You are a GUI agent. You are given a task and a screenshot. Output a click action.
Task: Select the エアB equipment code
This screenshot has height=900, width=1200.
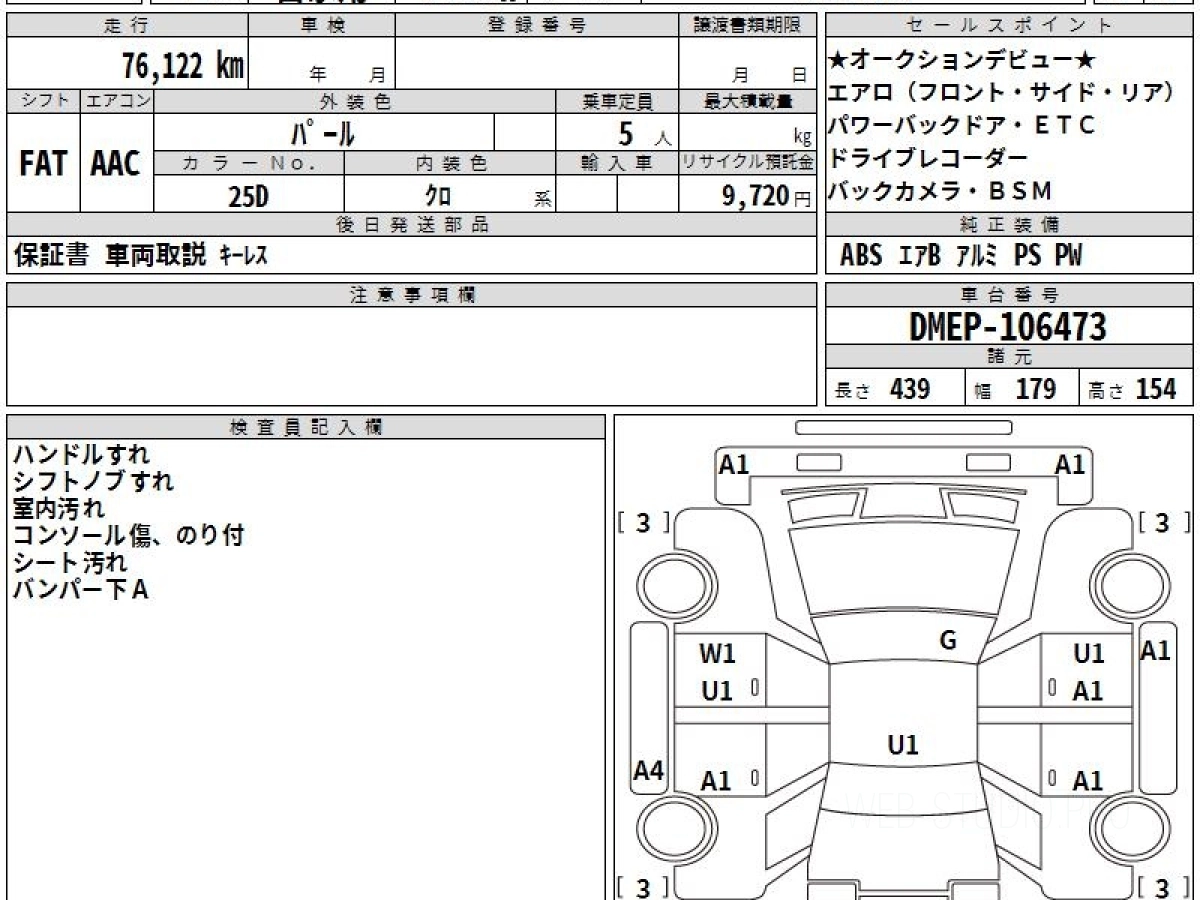pyautogui.click(x=920, y=256)
